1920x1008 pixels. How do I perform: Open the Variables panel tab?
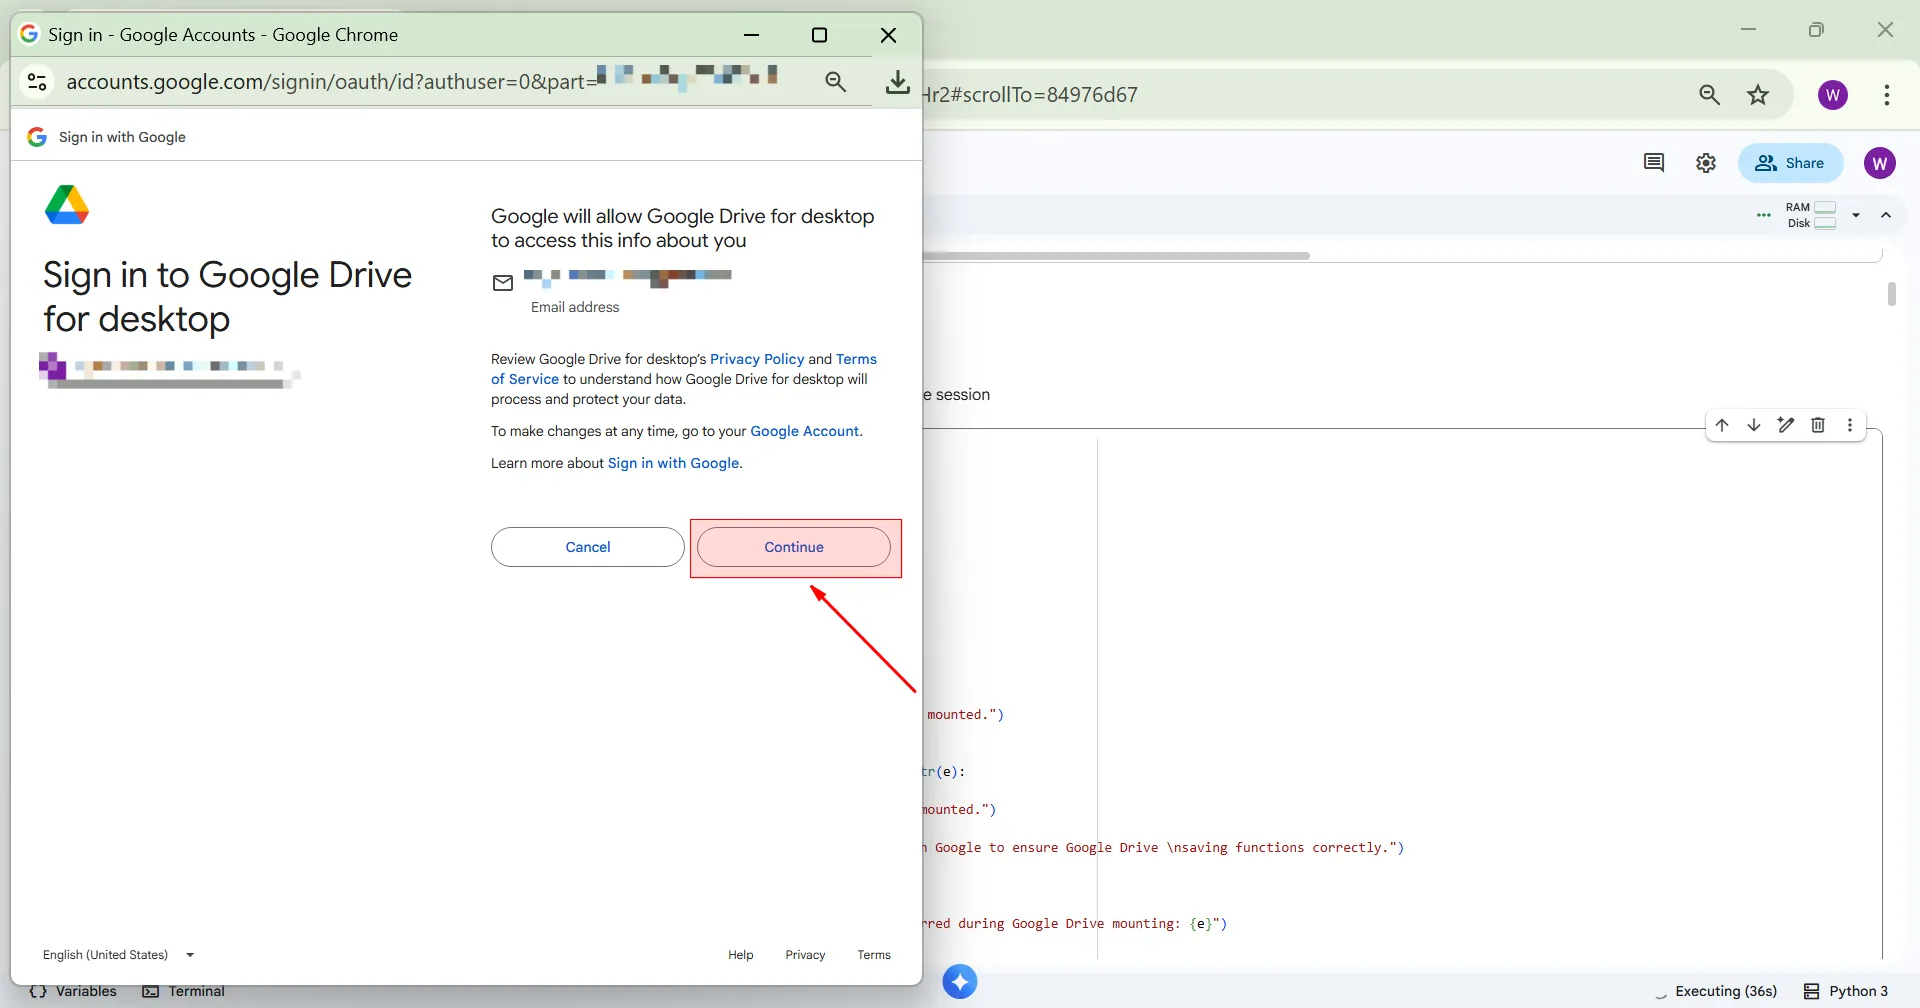coord(73,991)
